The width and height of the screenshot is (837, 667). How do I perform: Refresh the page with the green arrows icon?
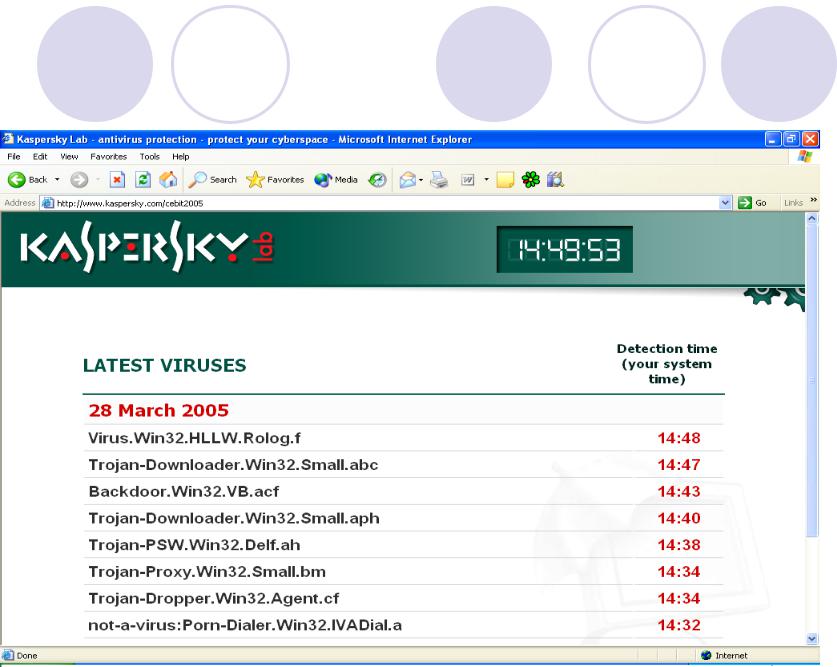point(143,180)
